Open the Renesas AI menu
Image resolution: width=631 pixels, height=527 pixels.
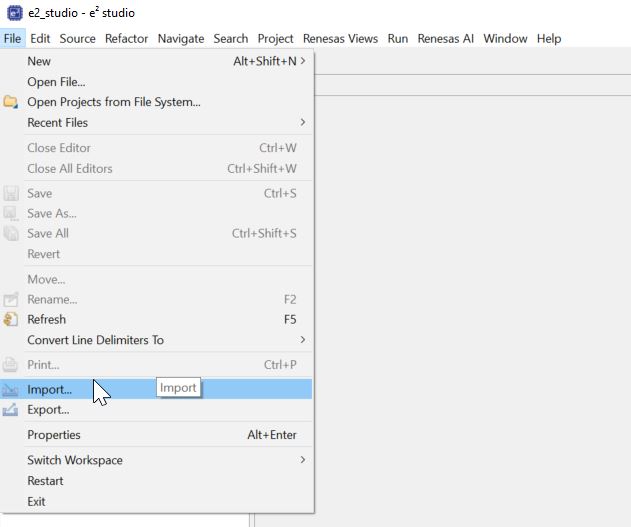pos(445,39)
